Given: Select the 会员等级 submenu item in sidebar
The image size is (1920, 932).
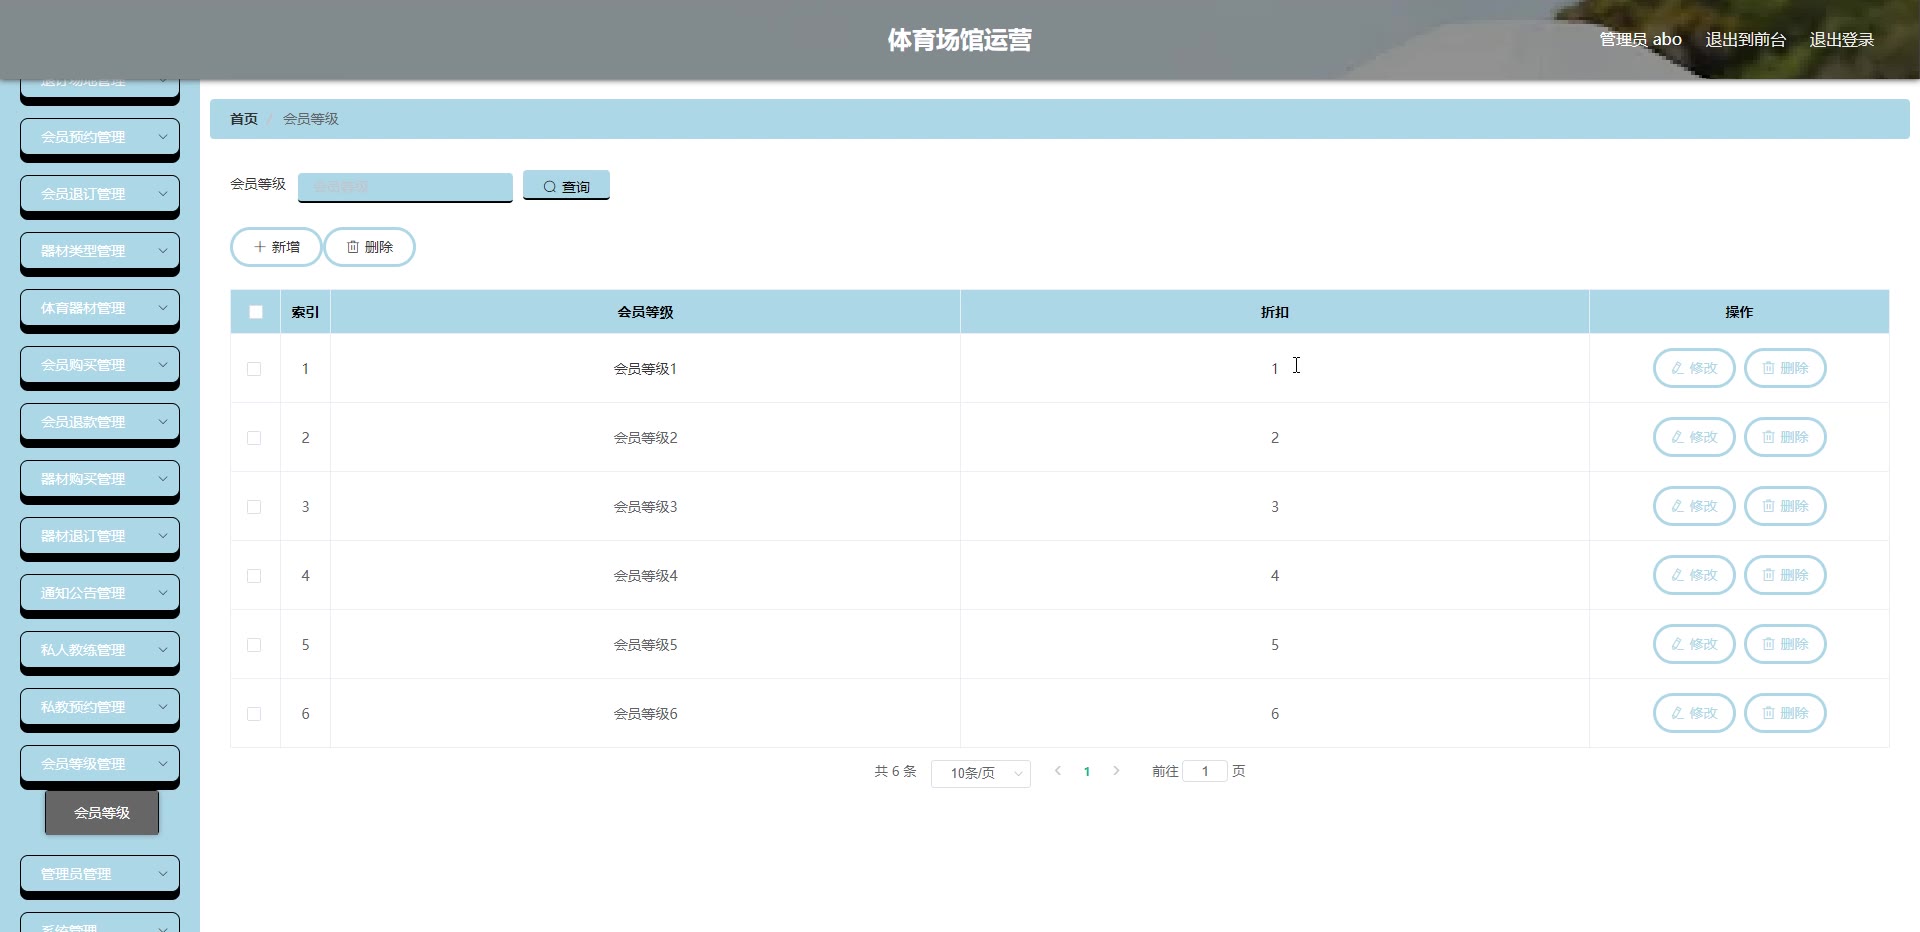Looking at the screenshot, I should click(102, 813).
